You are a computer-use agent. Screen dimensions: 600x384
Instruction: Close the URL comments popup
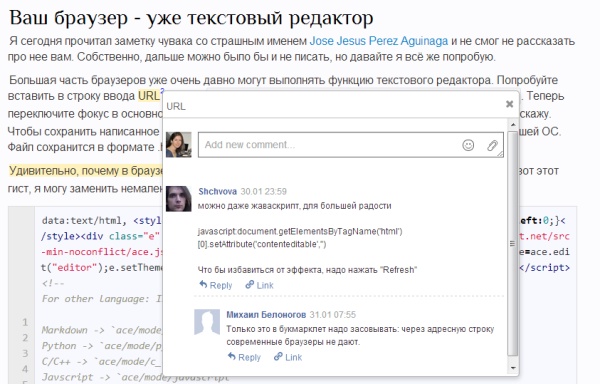(509, 104)
